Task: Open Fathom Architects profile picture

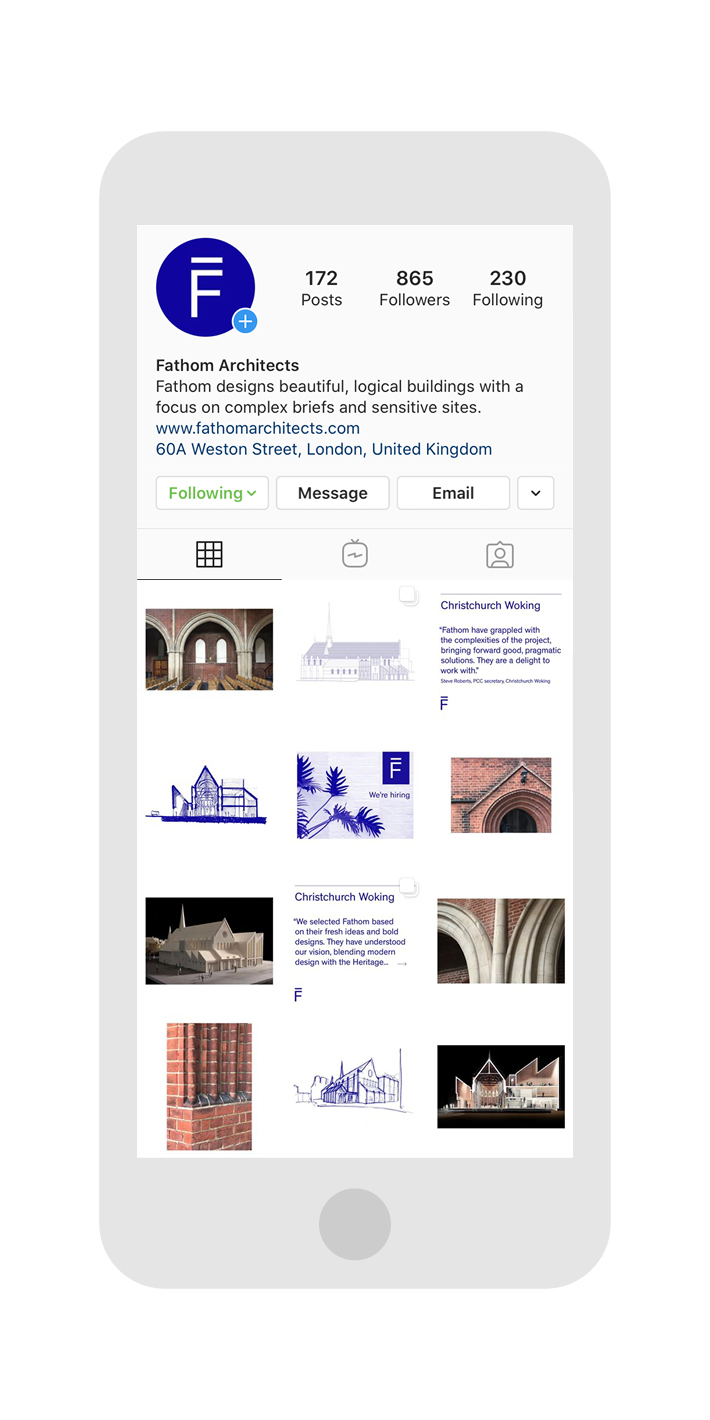Action: (206, 287)
